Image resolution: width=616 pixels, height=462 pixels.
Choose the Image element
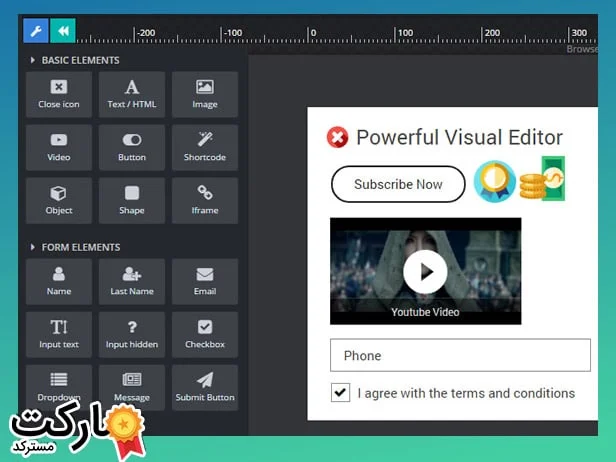click(205, 94)
